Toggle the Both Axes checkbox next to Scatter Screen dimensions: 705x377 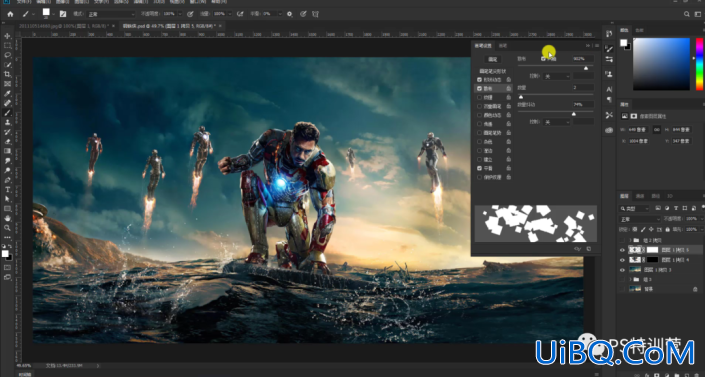pyautogui.click(x=543, y=59)
